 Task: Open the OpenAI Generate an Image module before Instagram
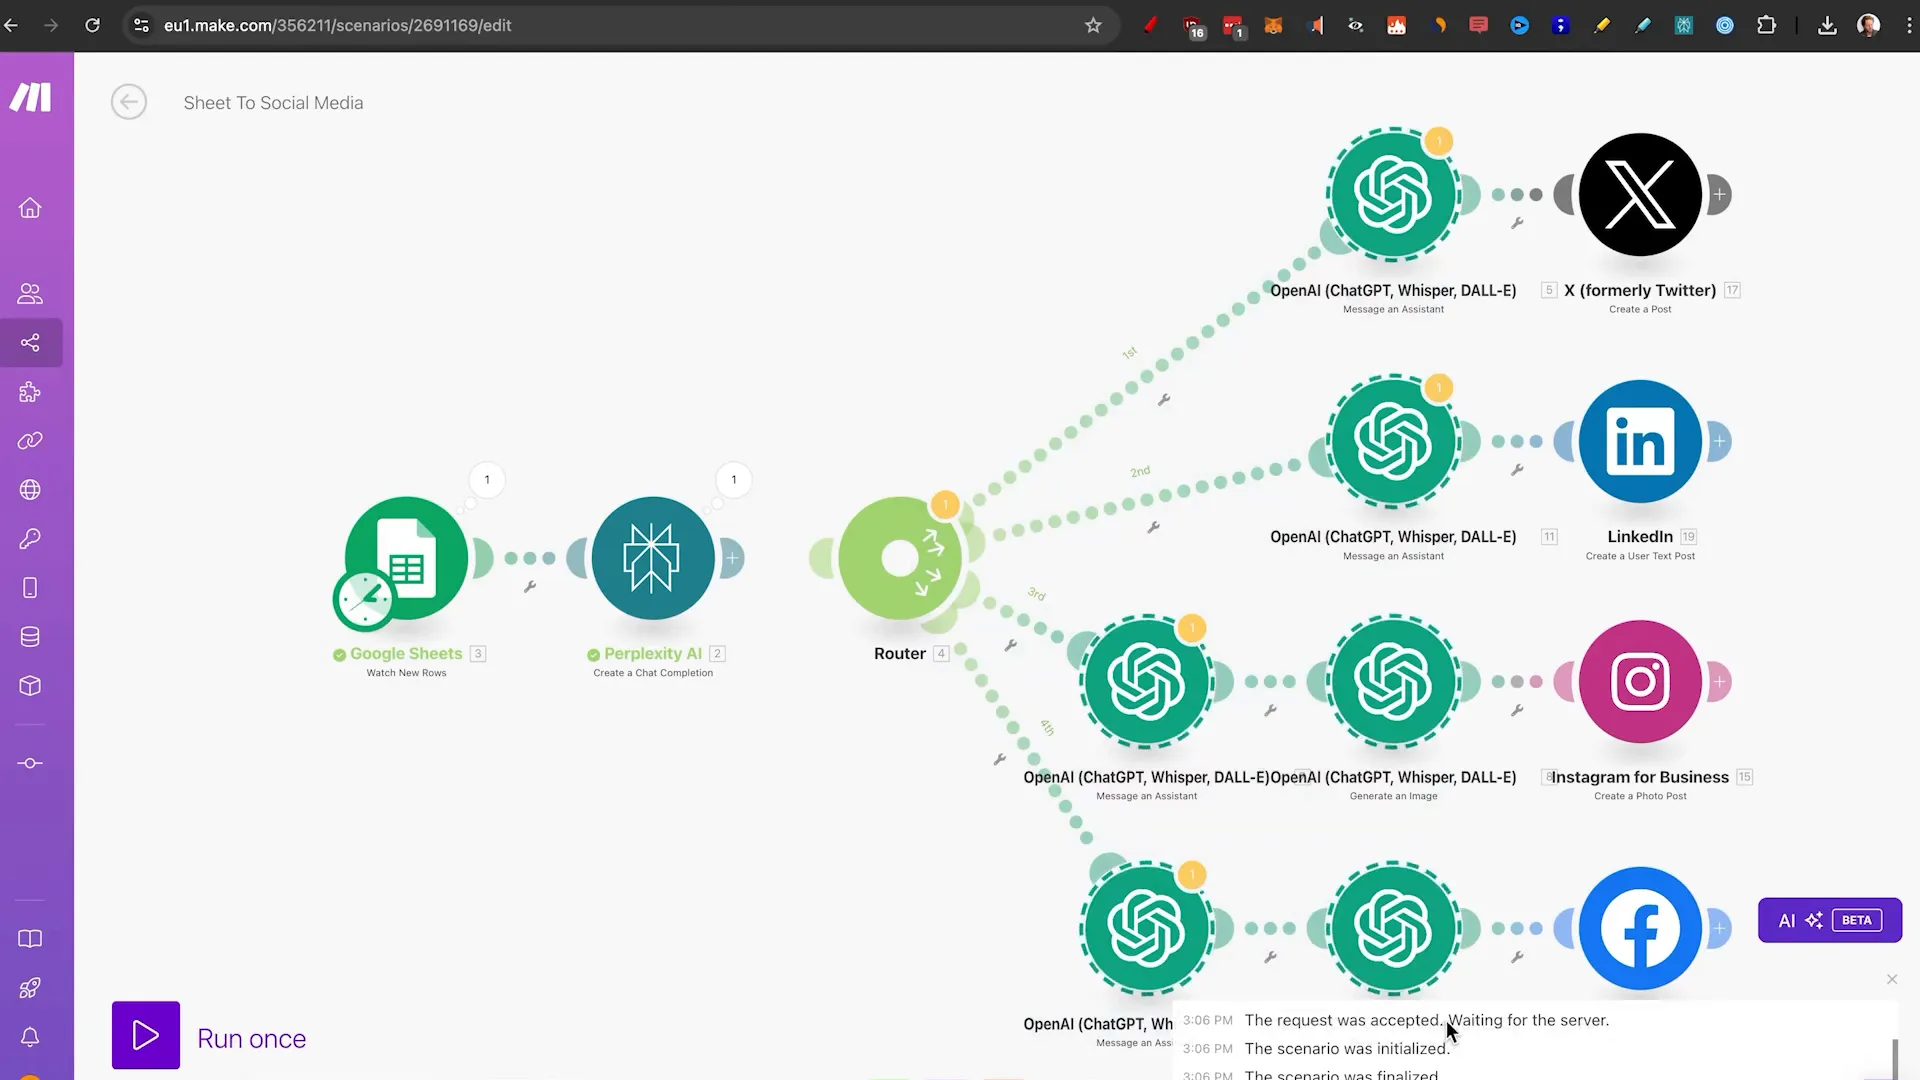click(x=1393, y=681)
